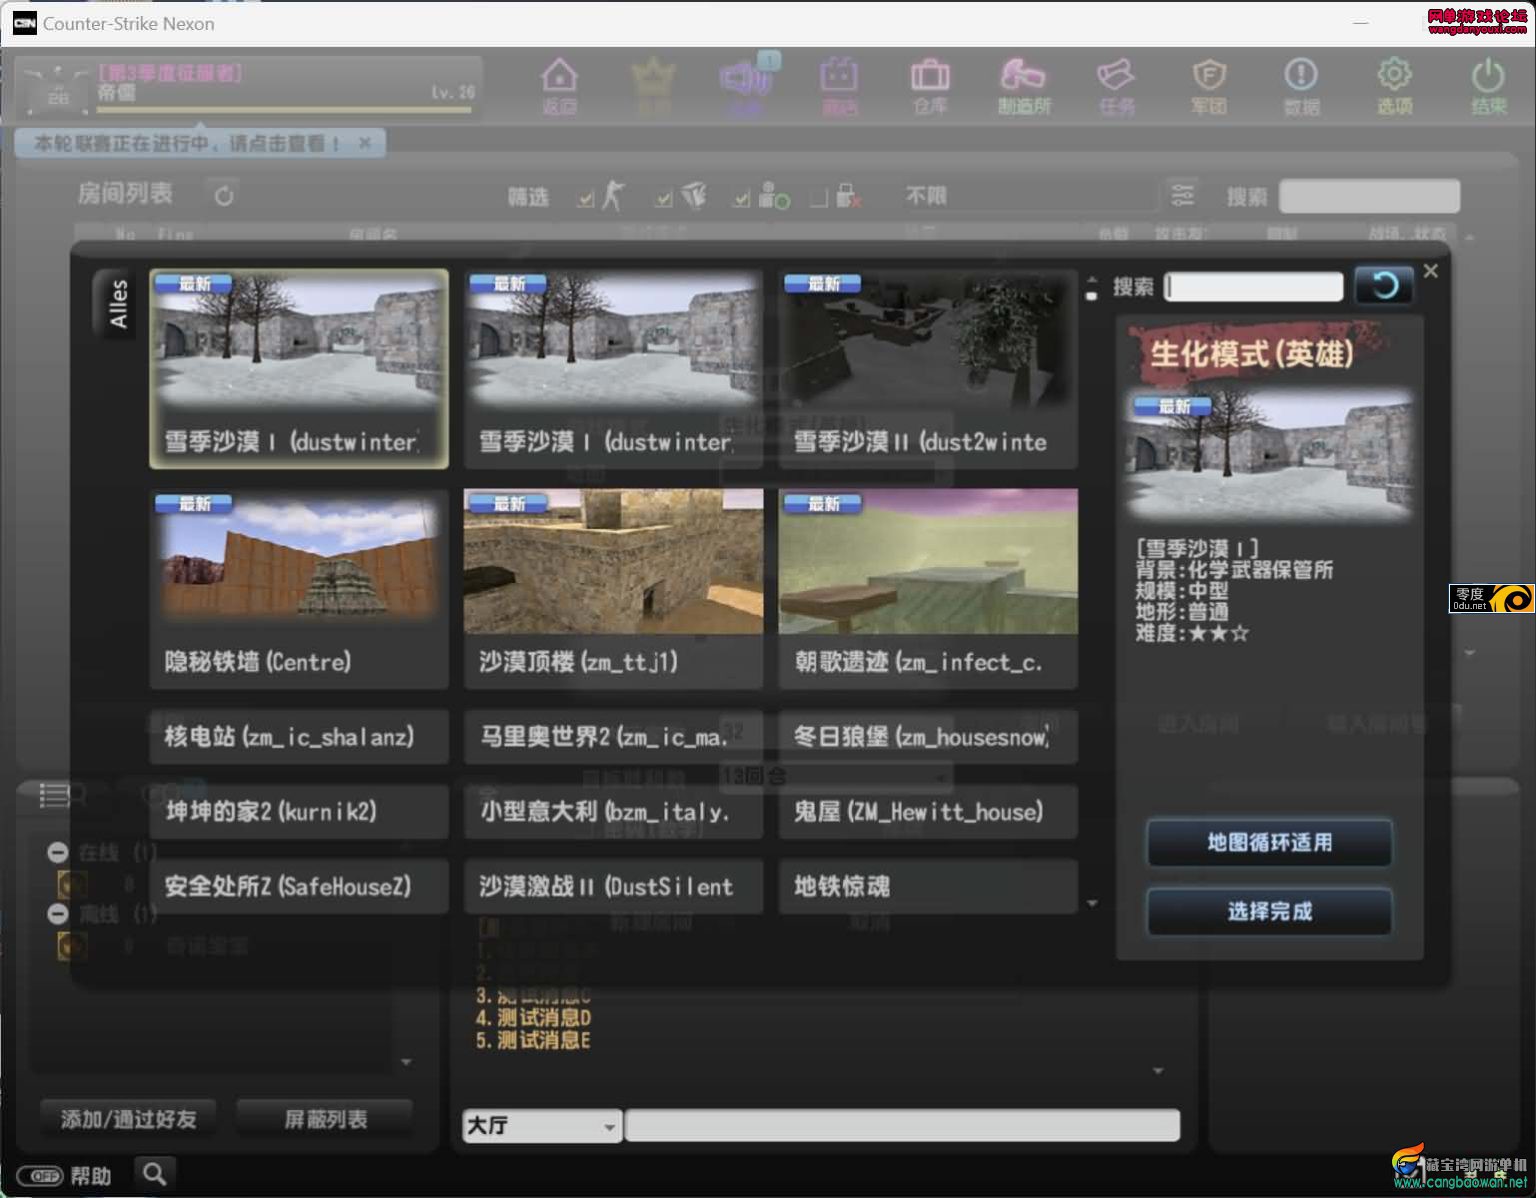Toggle the 帮助 OFF switch
Screen dimensions: 1536x1198
41,1176
